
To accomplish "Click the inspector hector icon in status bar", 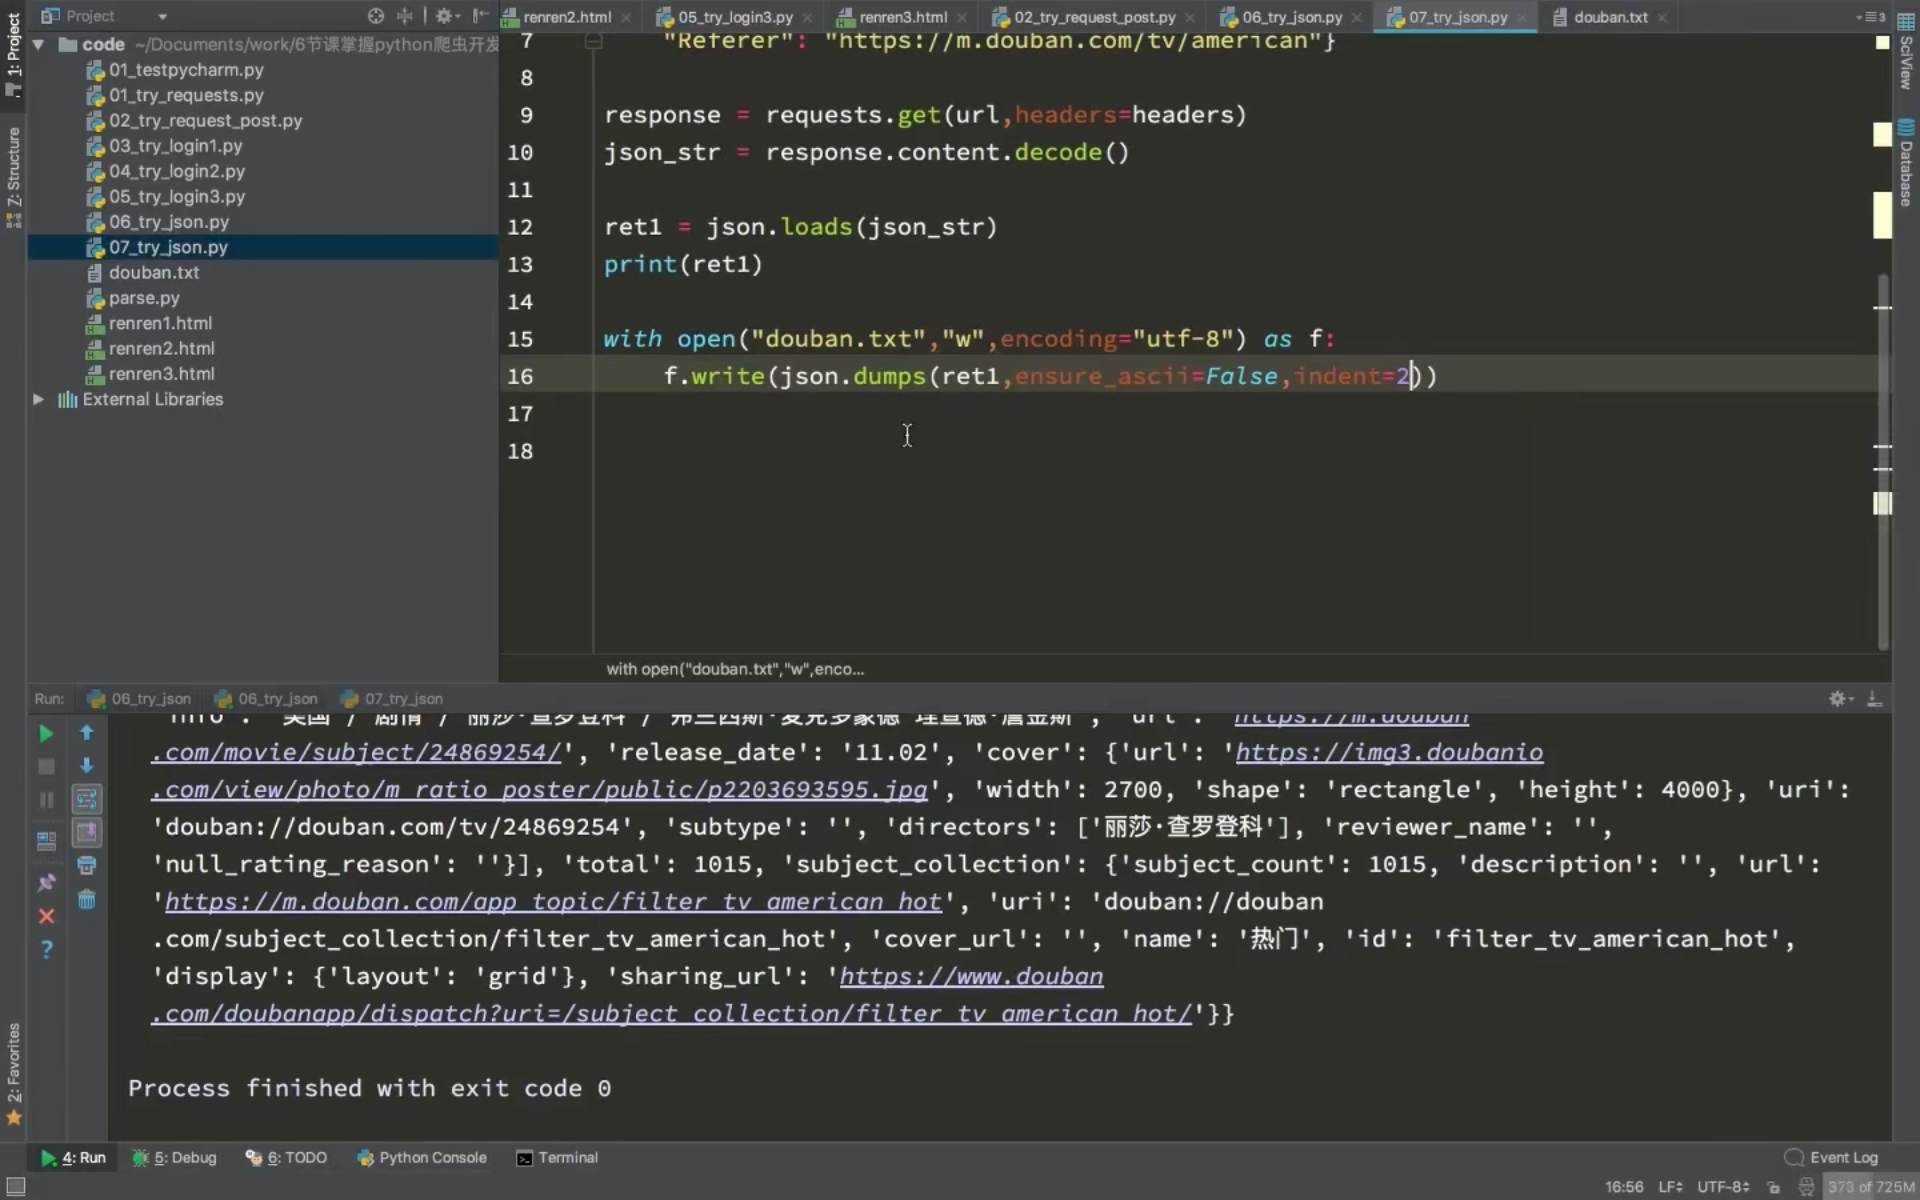I will pyautogui.click(x=1806, y=1187).
